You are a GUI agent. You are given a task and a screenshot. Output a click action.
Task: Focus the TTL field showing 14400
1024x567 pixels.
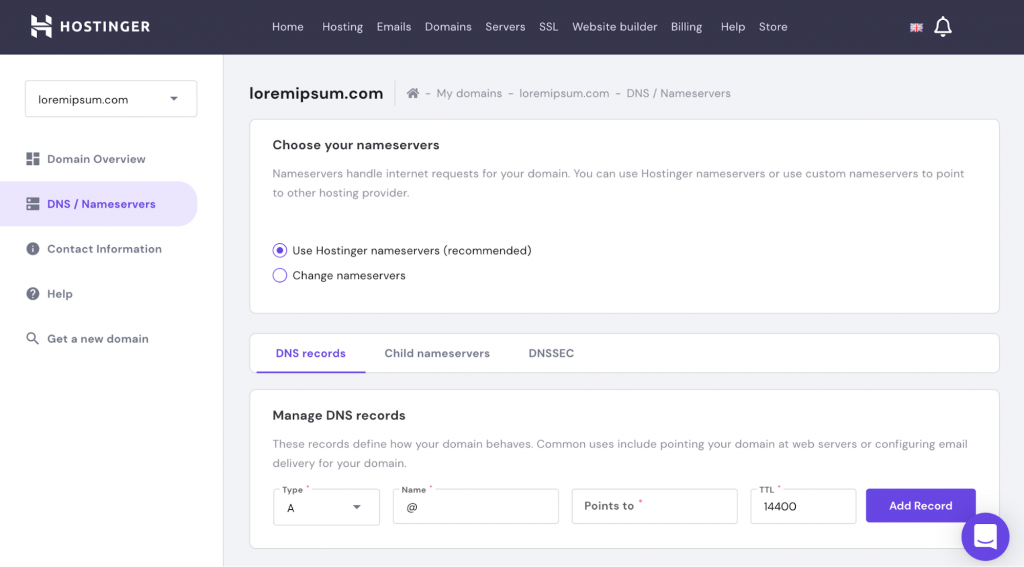click(803, 507)
